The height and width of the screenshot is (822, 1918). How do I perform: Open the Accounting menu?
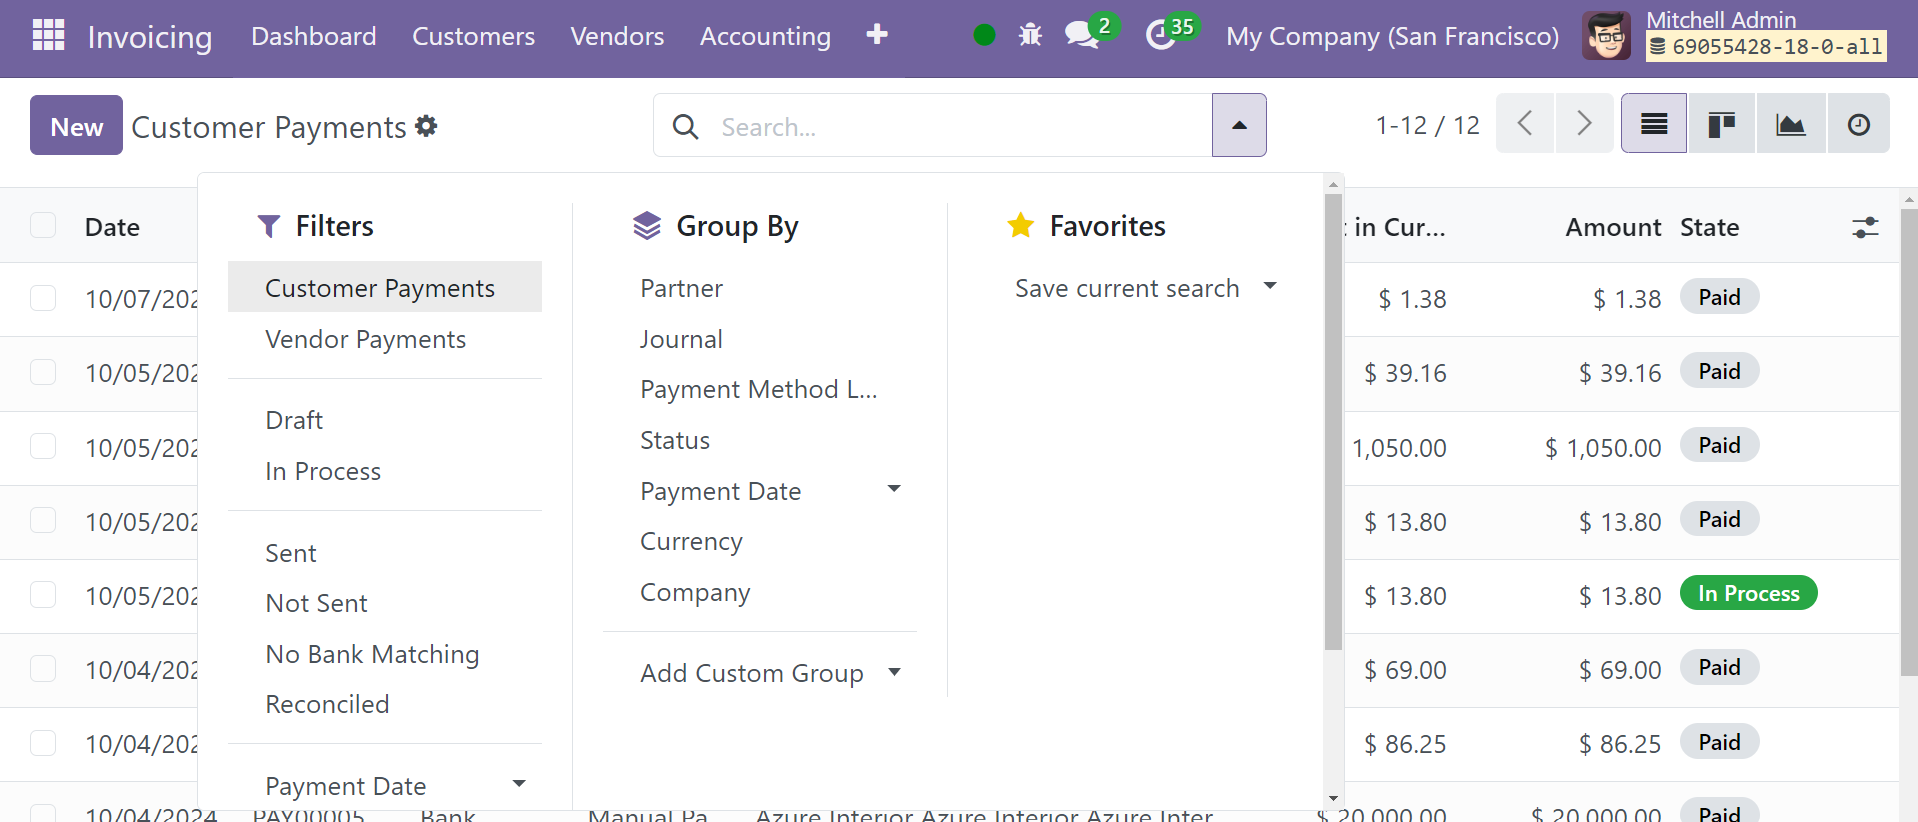[765, 36]
